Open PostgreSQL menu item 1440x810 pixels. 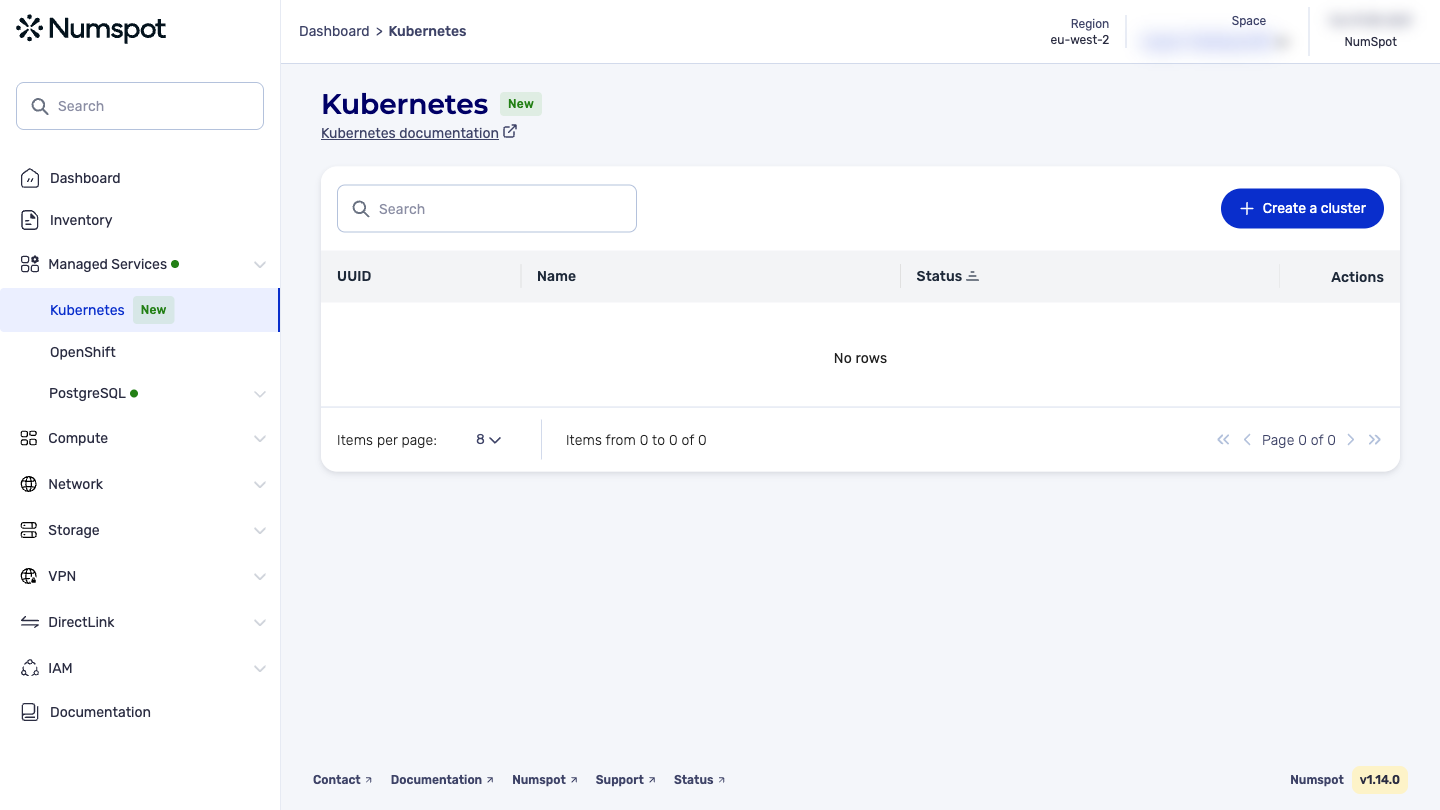pyautogui.click(x=140, y=394)
